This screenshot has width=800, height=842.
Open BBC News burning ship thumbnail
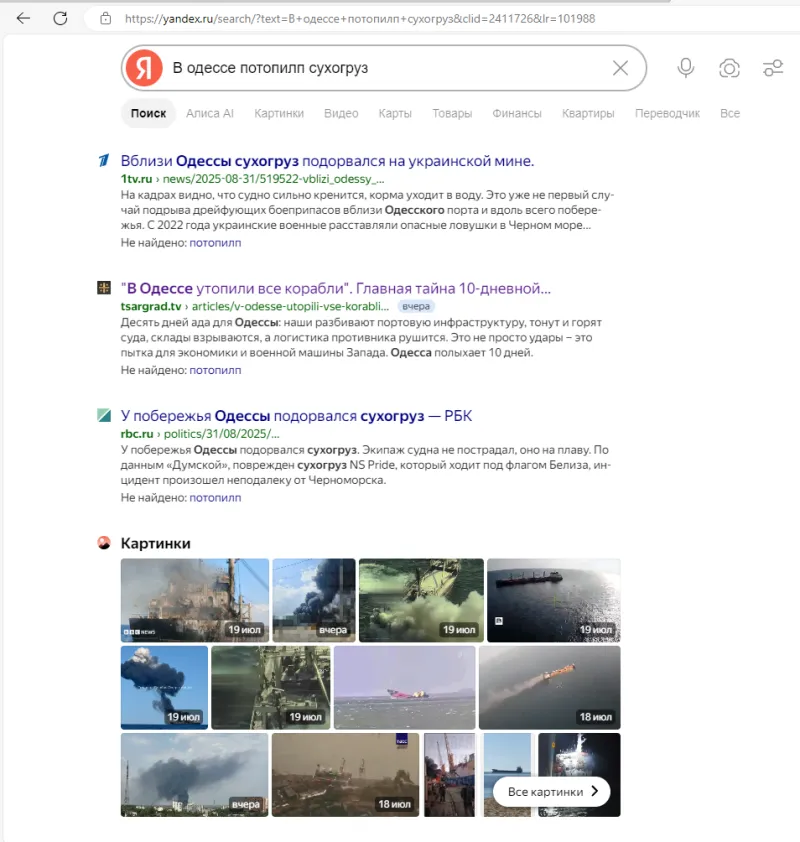pyautogui.click(x=195, y=600)
